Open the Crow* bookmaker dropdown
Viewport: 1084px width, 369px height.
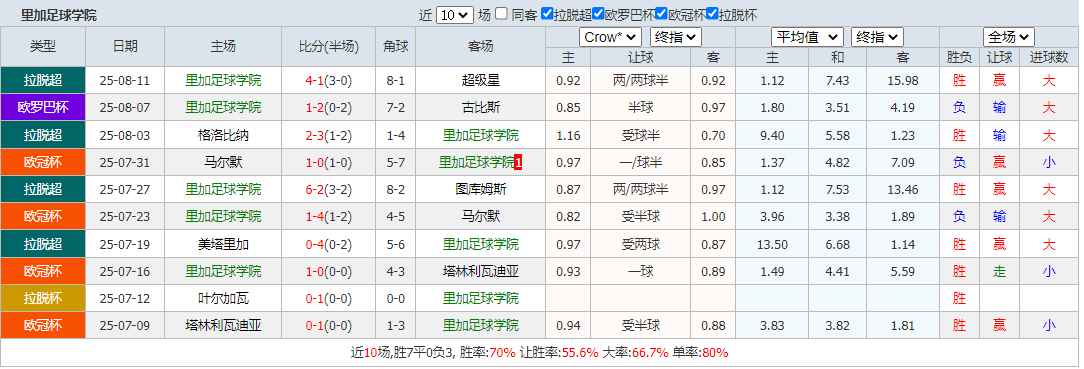coord(610,37)
